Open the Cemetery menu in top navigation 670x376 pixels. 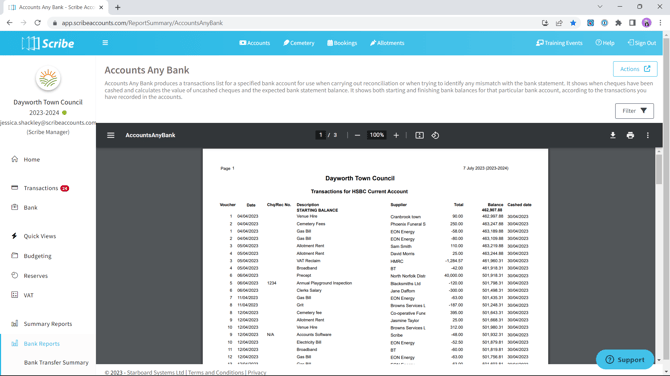pos(299,43)
